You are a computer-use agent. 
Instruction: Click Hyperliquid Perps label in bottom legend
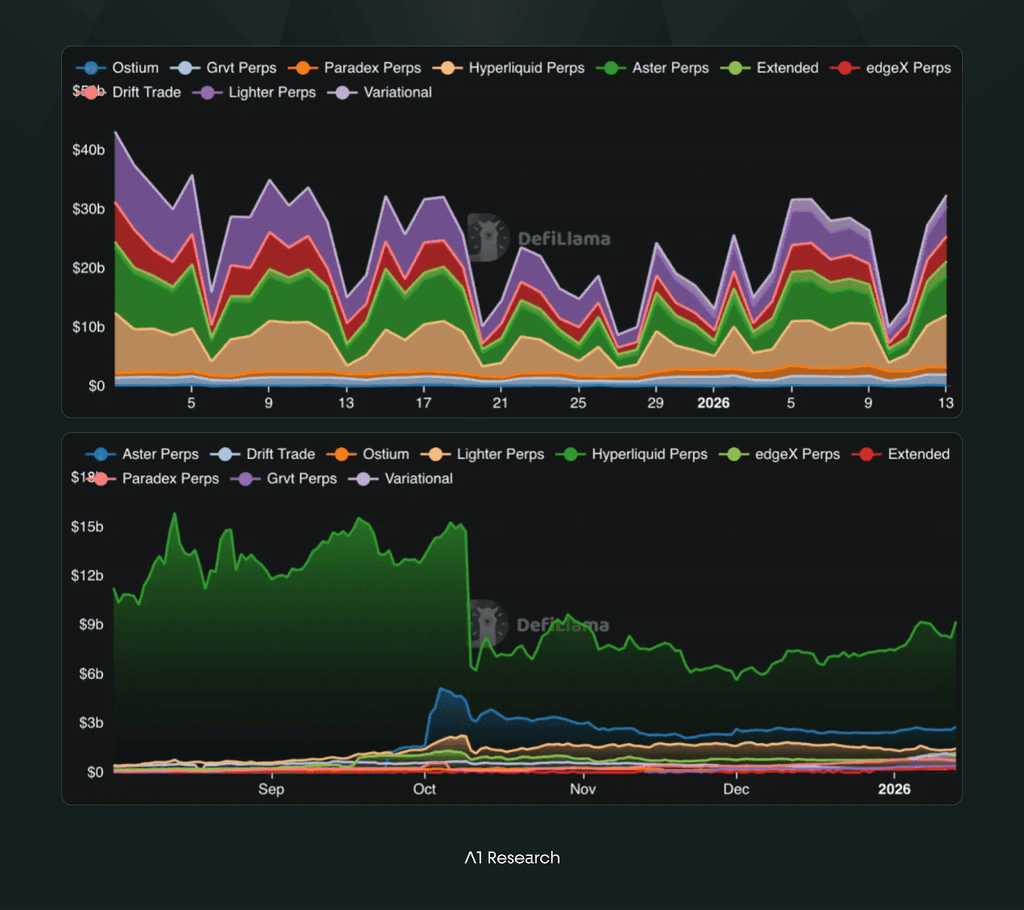point(649,454)
